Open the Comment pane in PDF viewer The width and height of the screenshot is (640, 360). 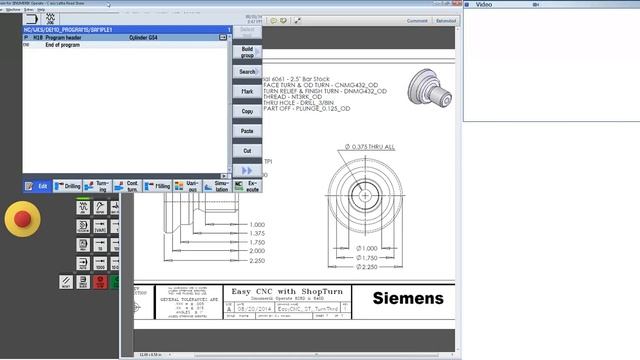pos(417,20)
